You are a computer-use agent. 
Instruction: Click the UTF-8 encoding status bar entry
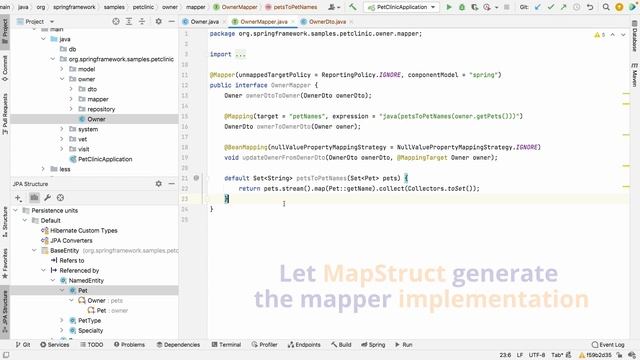click(x=537, y=355)
